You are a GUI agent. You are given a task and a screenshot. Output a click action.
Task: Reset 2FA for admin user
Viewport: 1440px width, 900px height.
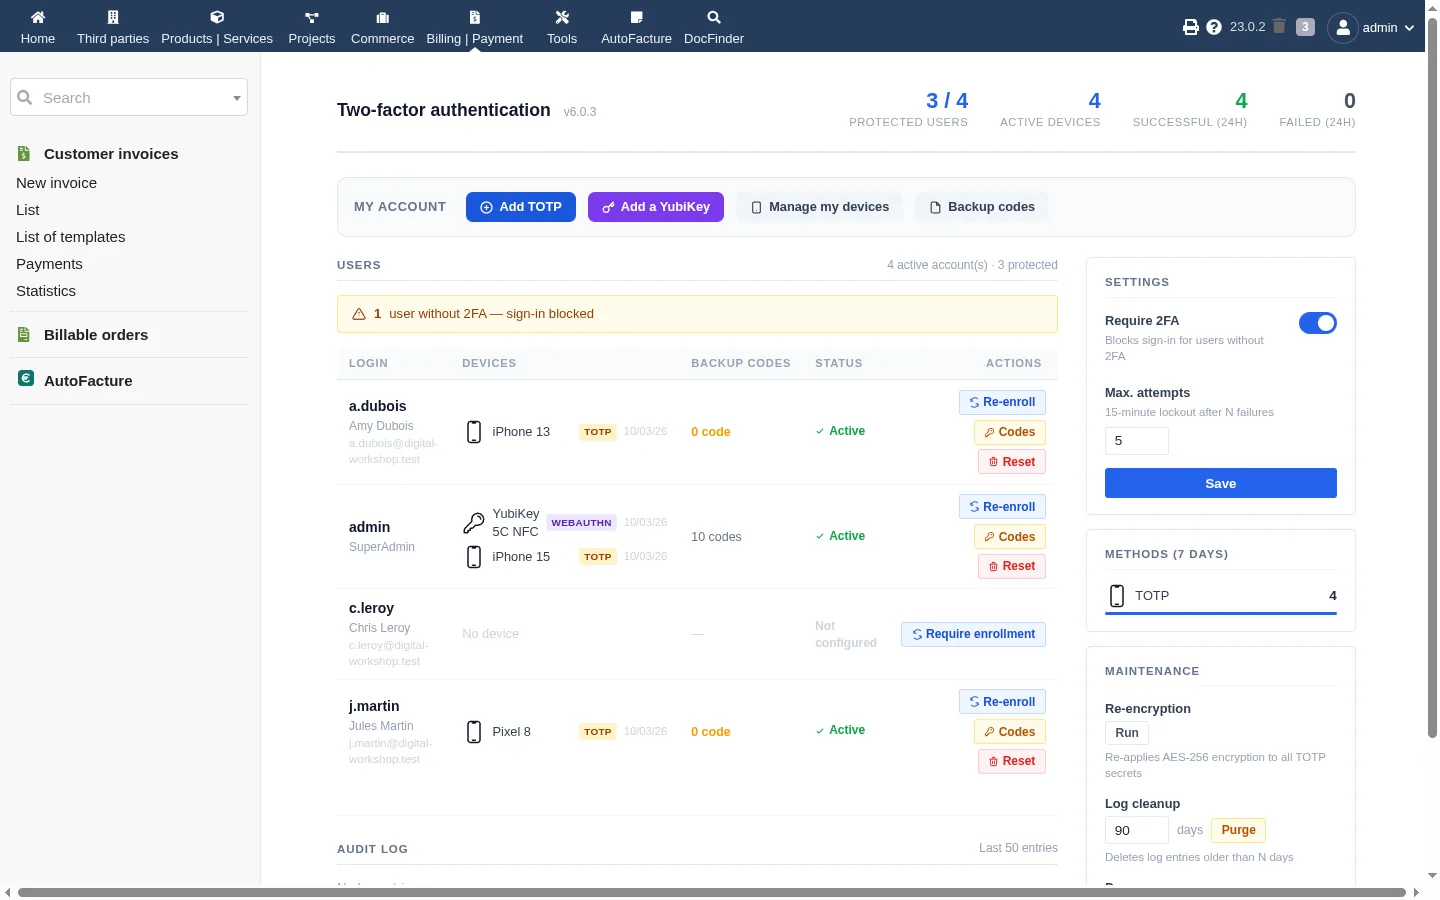click(x=1012, y=566)
